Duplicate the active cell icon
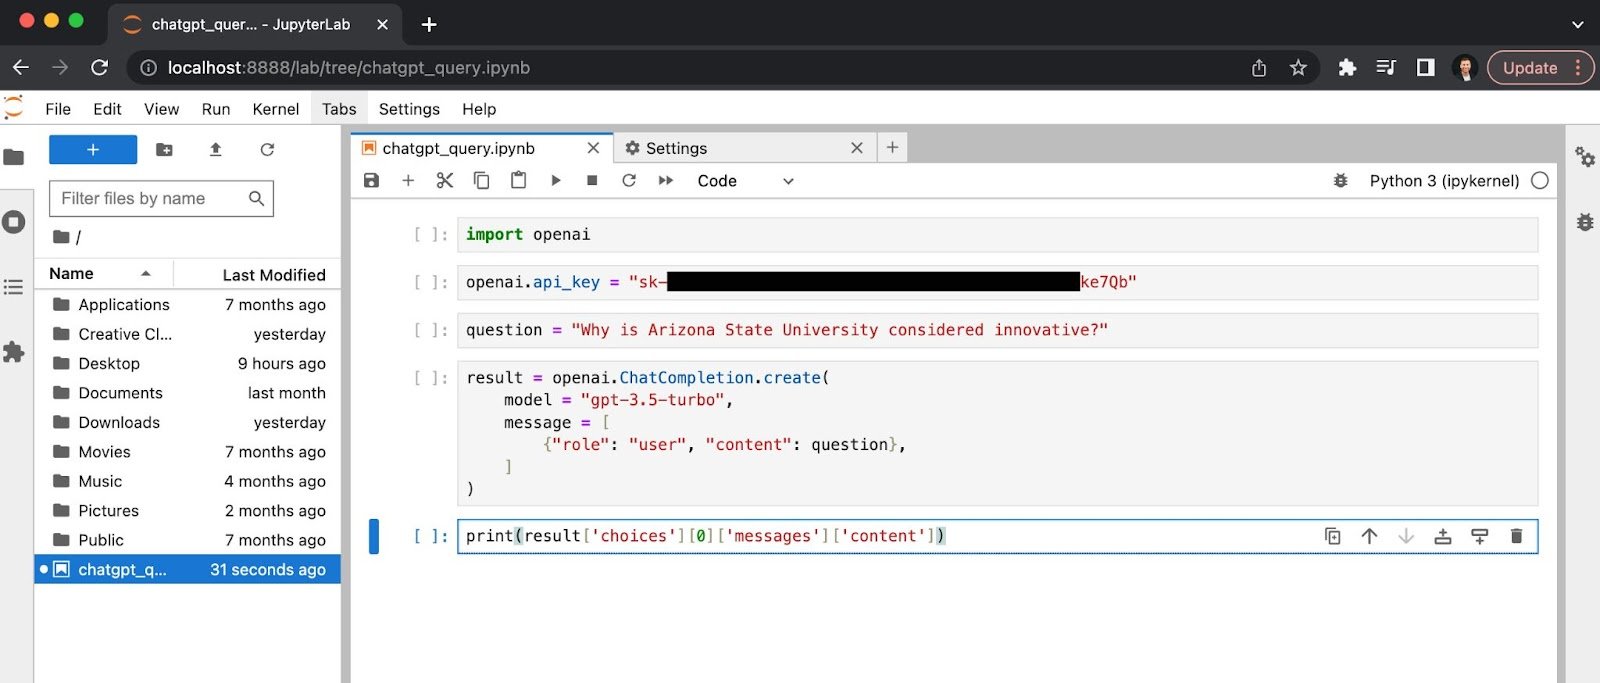 (x=1333, y=536)
